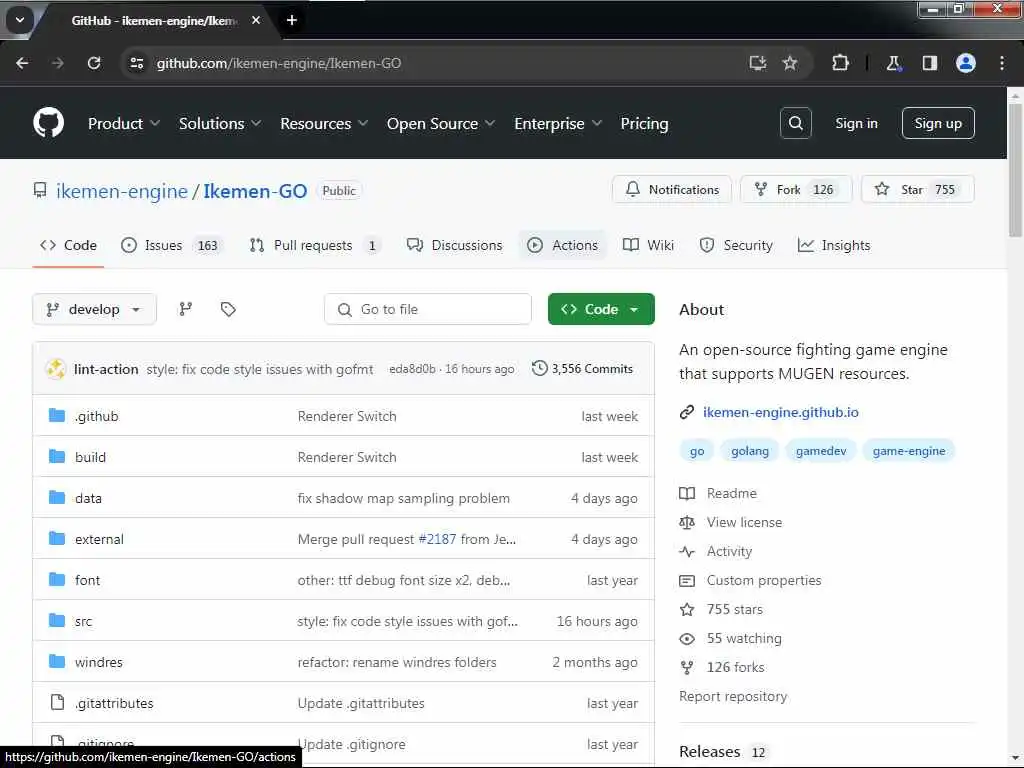Screen dimensions: 1024x768
Task: Toggle the browser side panel icon
Action: pyautogui.click(x=929, y=63)
